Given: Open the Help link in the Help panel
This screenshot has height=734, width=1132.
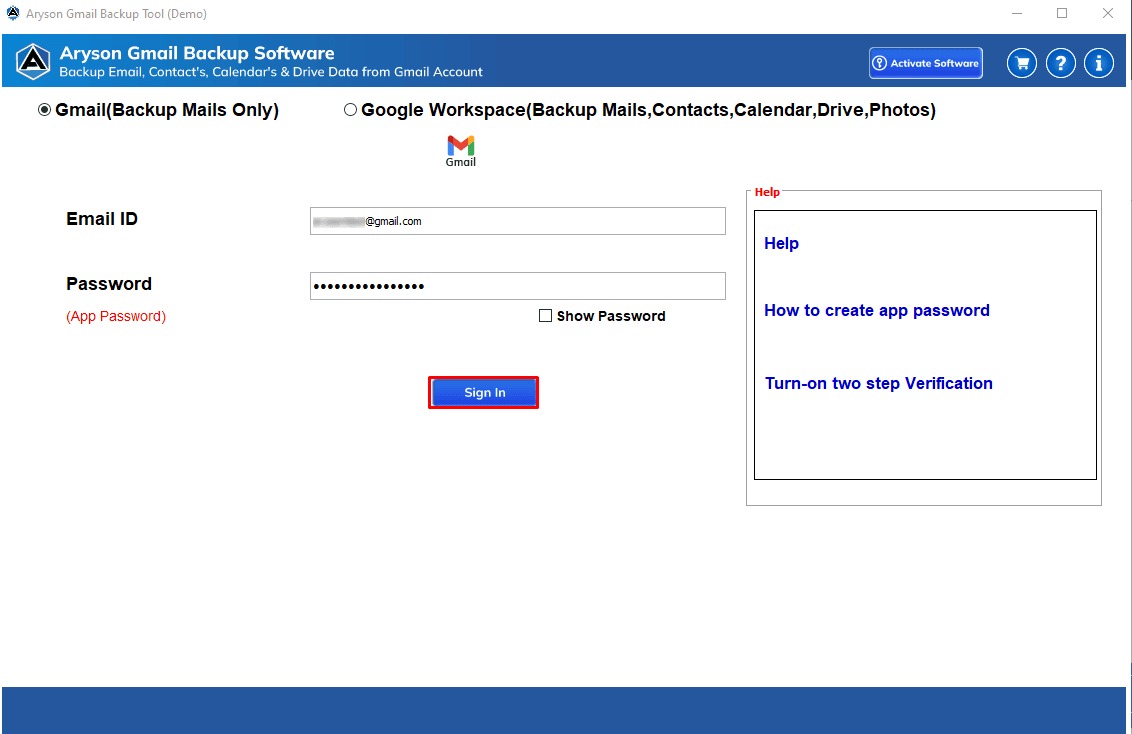Looking at the screenshot, I should [x=781, y=243].
